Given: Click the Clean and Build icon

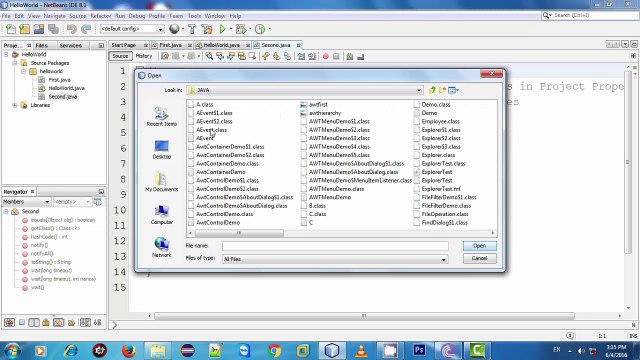Looking at the screenshot, I should (x=207, y=29).
